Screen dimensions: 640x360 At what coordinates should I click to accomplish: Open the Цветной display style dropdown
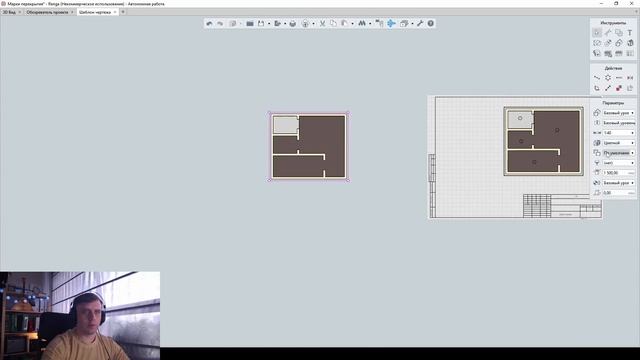point(619,143)
